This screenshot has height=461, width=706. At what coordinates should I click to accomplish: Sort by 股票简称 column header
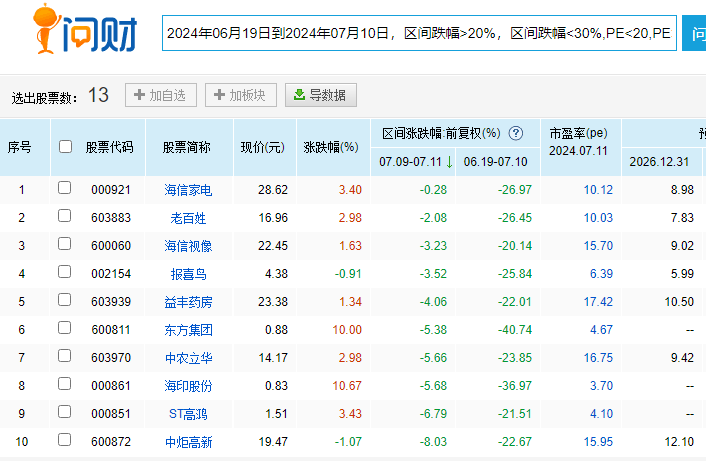pyautogui.click(x=186, y=147)
